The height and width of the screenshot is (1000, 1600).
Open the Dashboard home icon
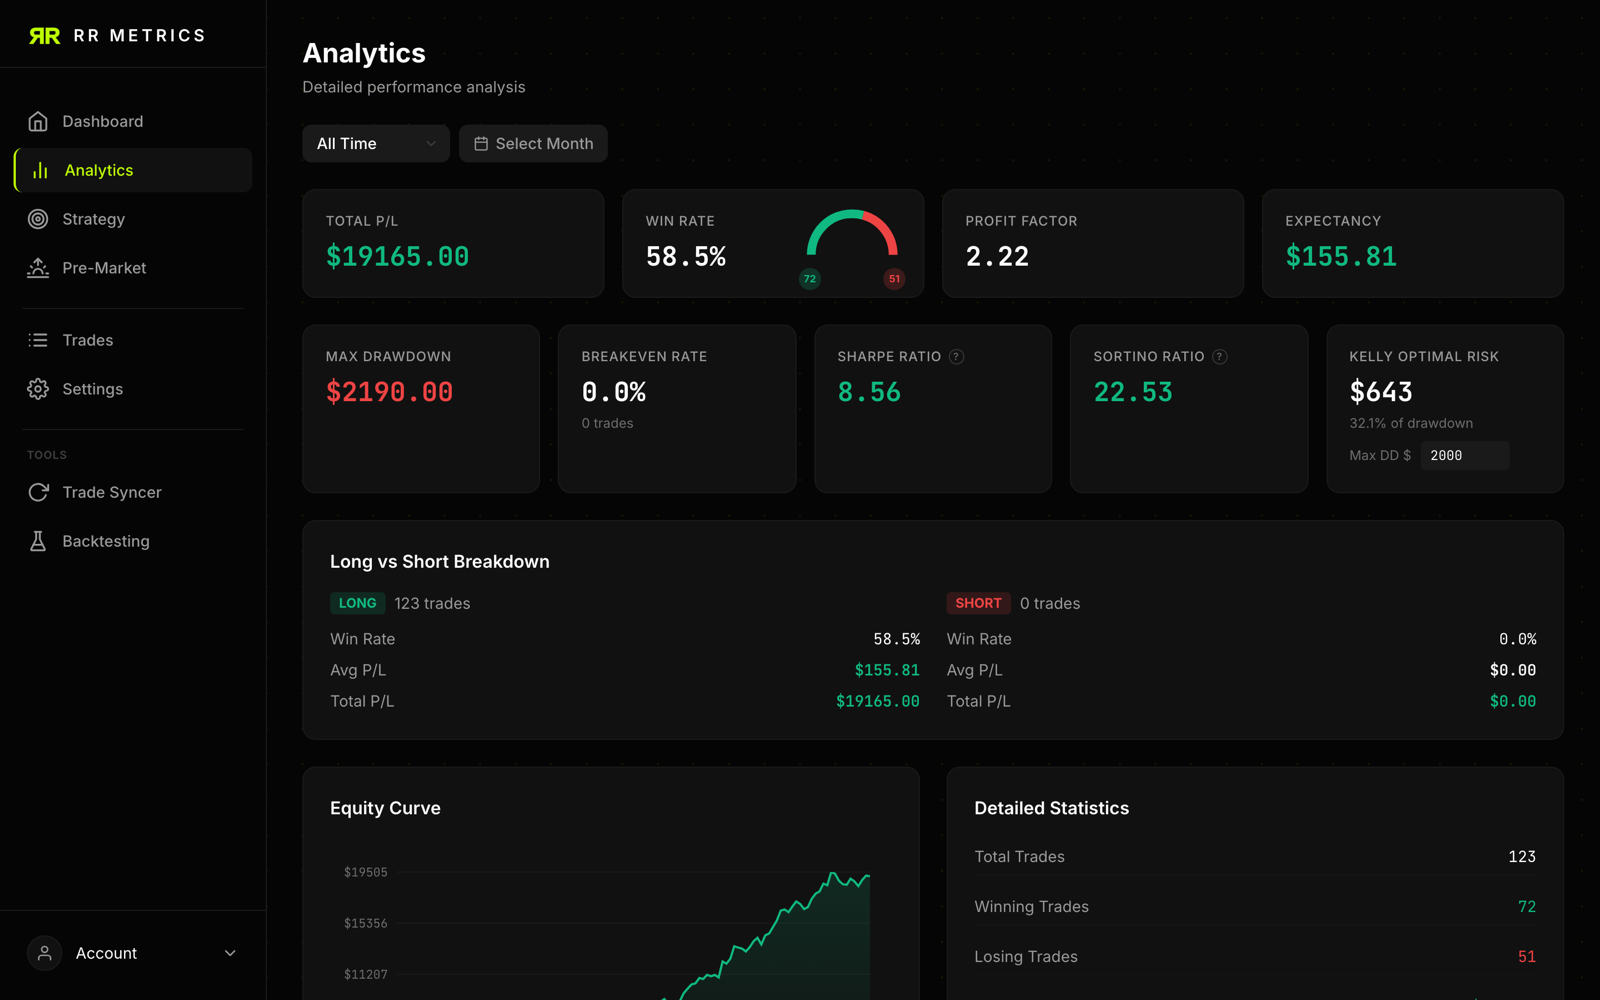click(x=38, y=121)
